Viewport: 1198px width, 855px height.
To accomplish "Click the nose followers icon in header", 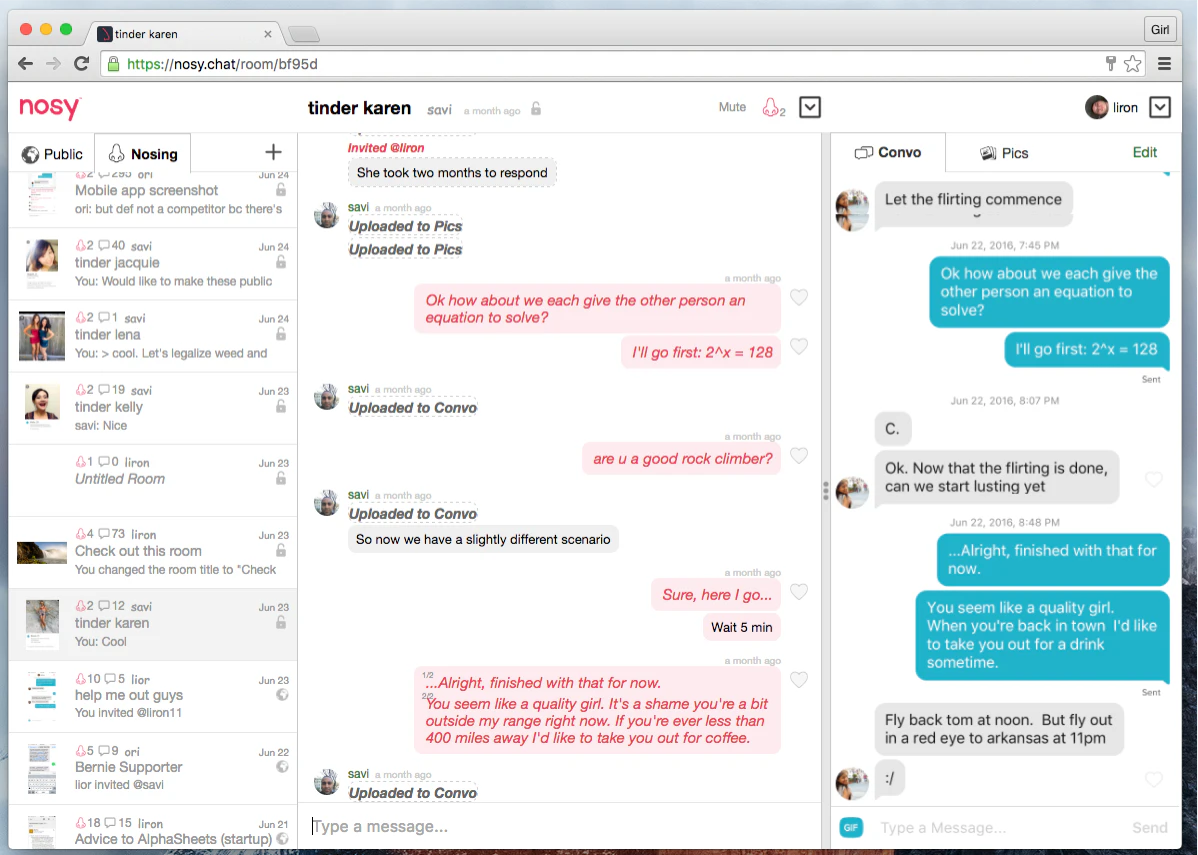I will tap(772, 108).
